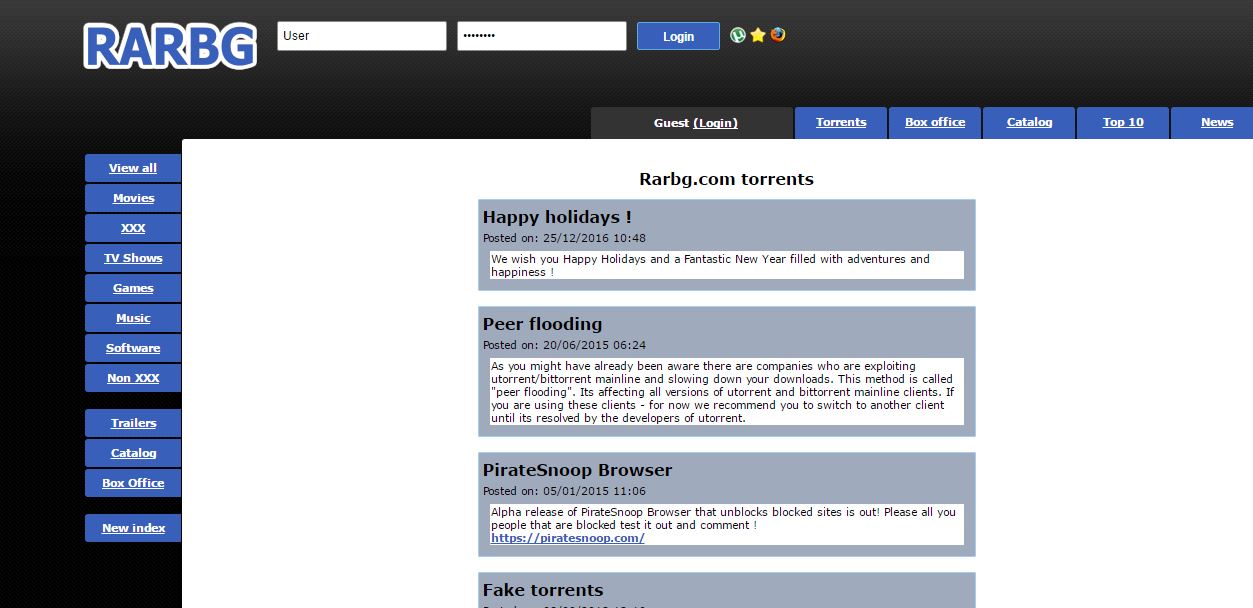Click the blue Login button
1253x608 pixels.
tap(678, 36)
